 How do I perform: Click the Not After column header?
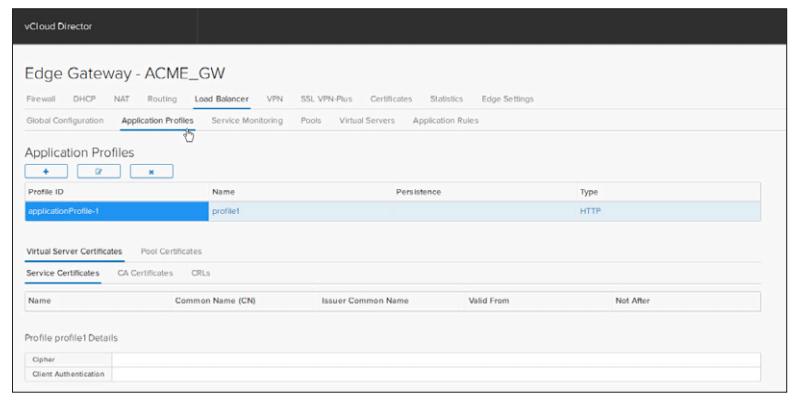(x=686, y=301)
